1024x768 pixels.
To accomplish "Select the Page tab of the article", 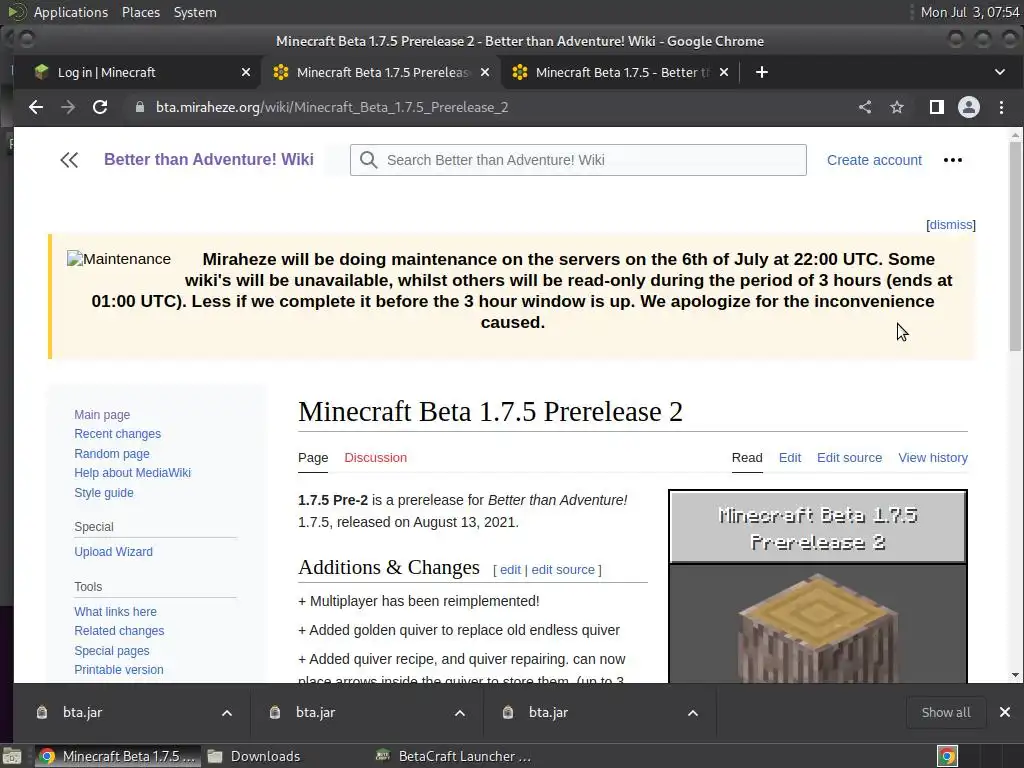I will [x=313, y=458].
